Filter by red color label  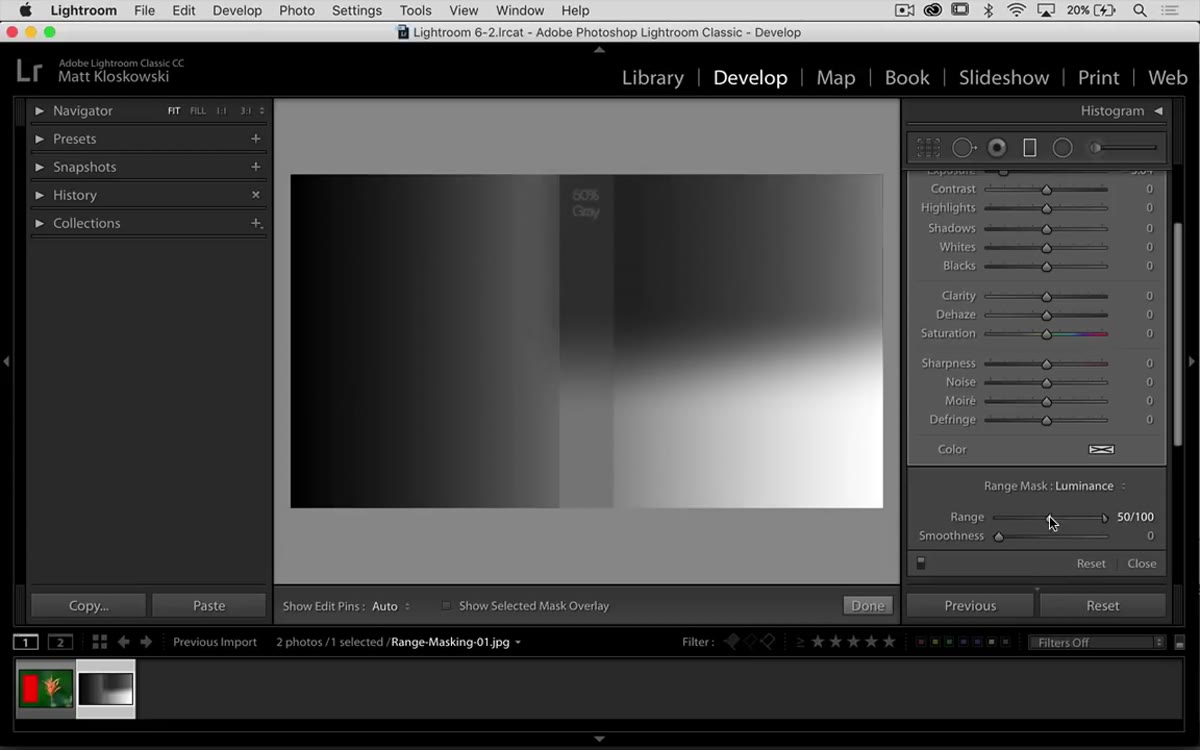(x=920, y=642)
